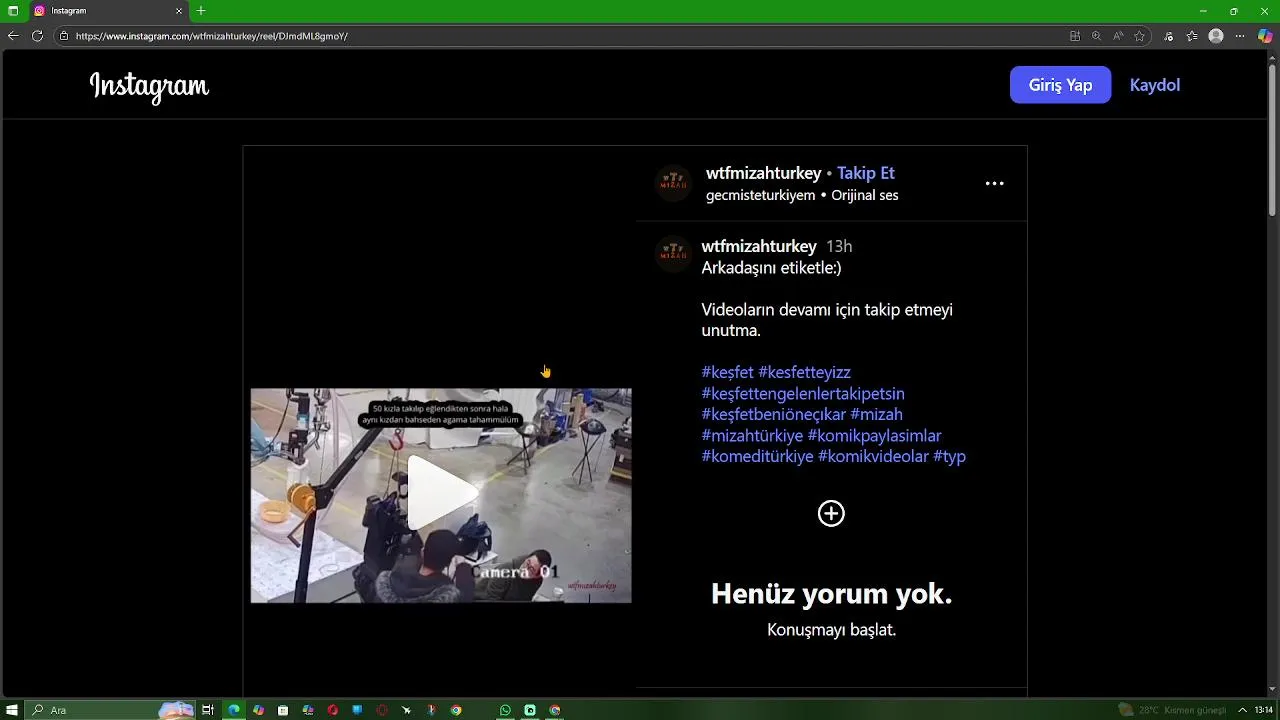
Task: View site information lock icon
Action: coord(64,36)
